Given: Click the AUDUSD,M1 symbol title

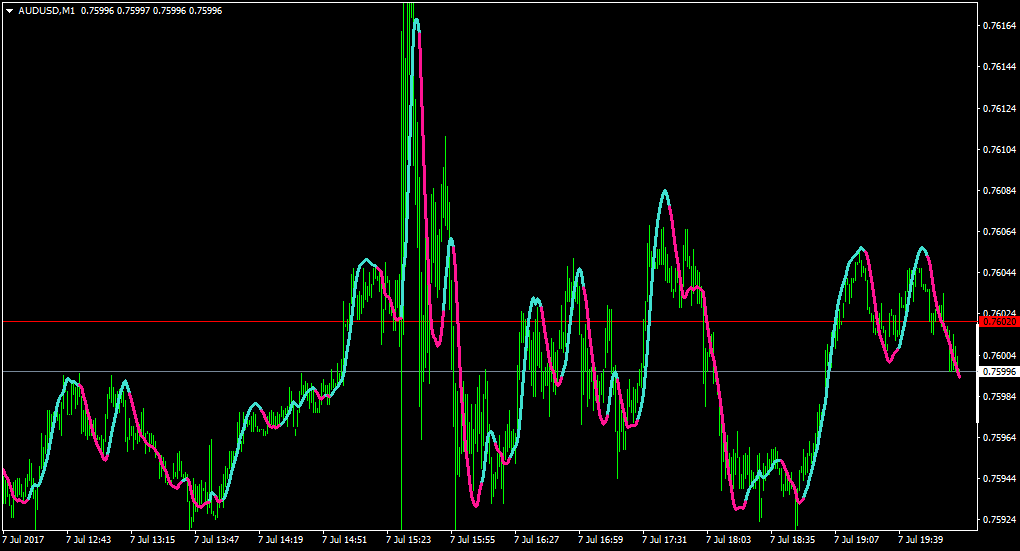Looking at the screenshot, I should pos(46,11).
